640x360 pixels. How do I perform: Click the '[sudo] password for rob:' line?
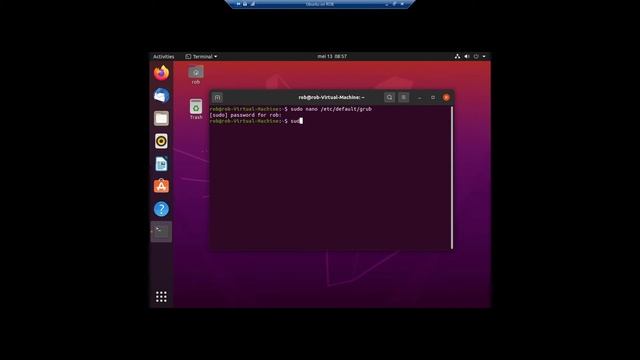point(245,115)
